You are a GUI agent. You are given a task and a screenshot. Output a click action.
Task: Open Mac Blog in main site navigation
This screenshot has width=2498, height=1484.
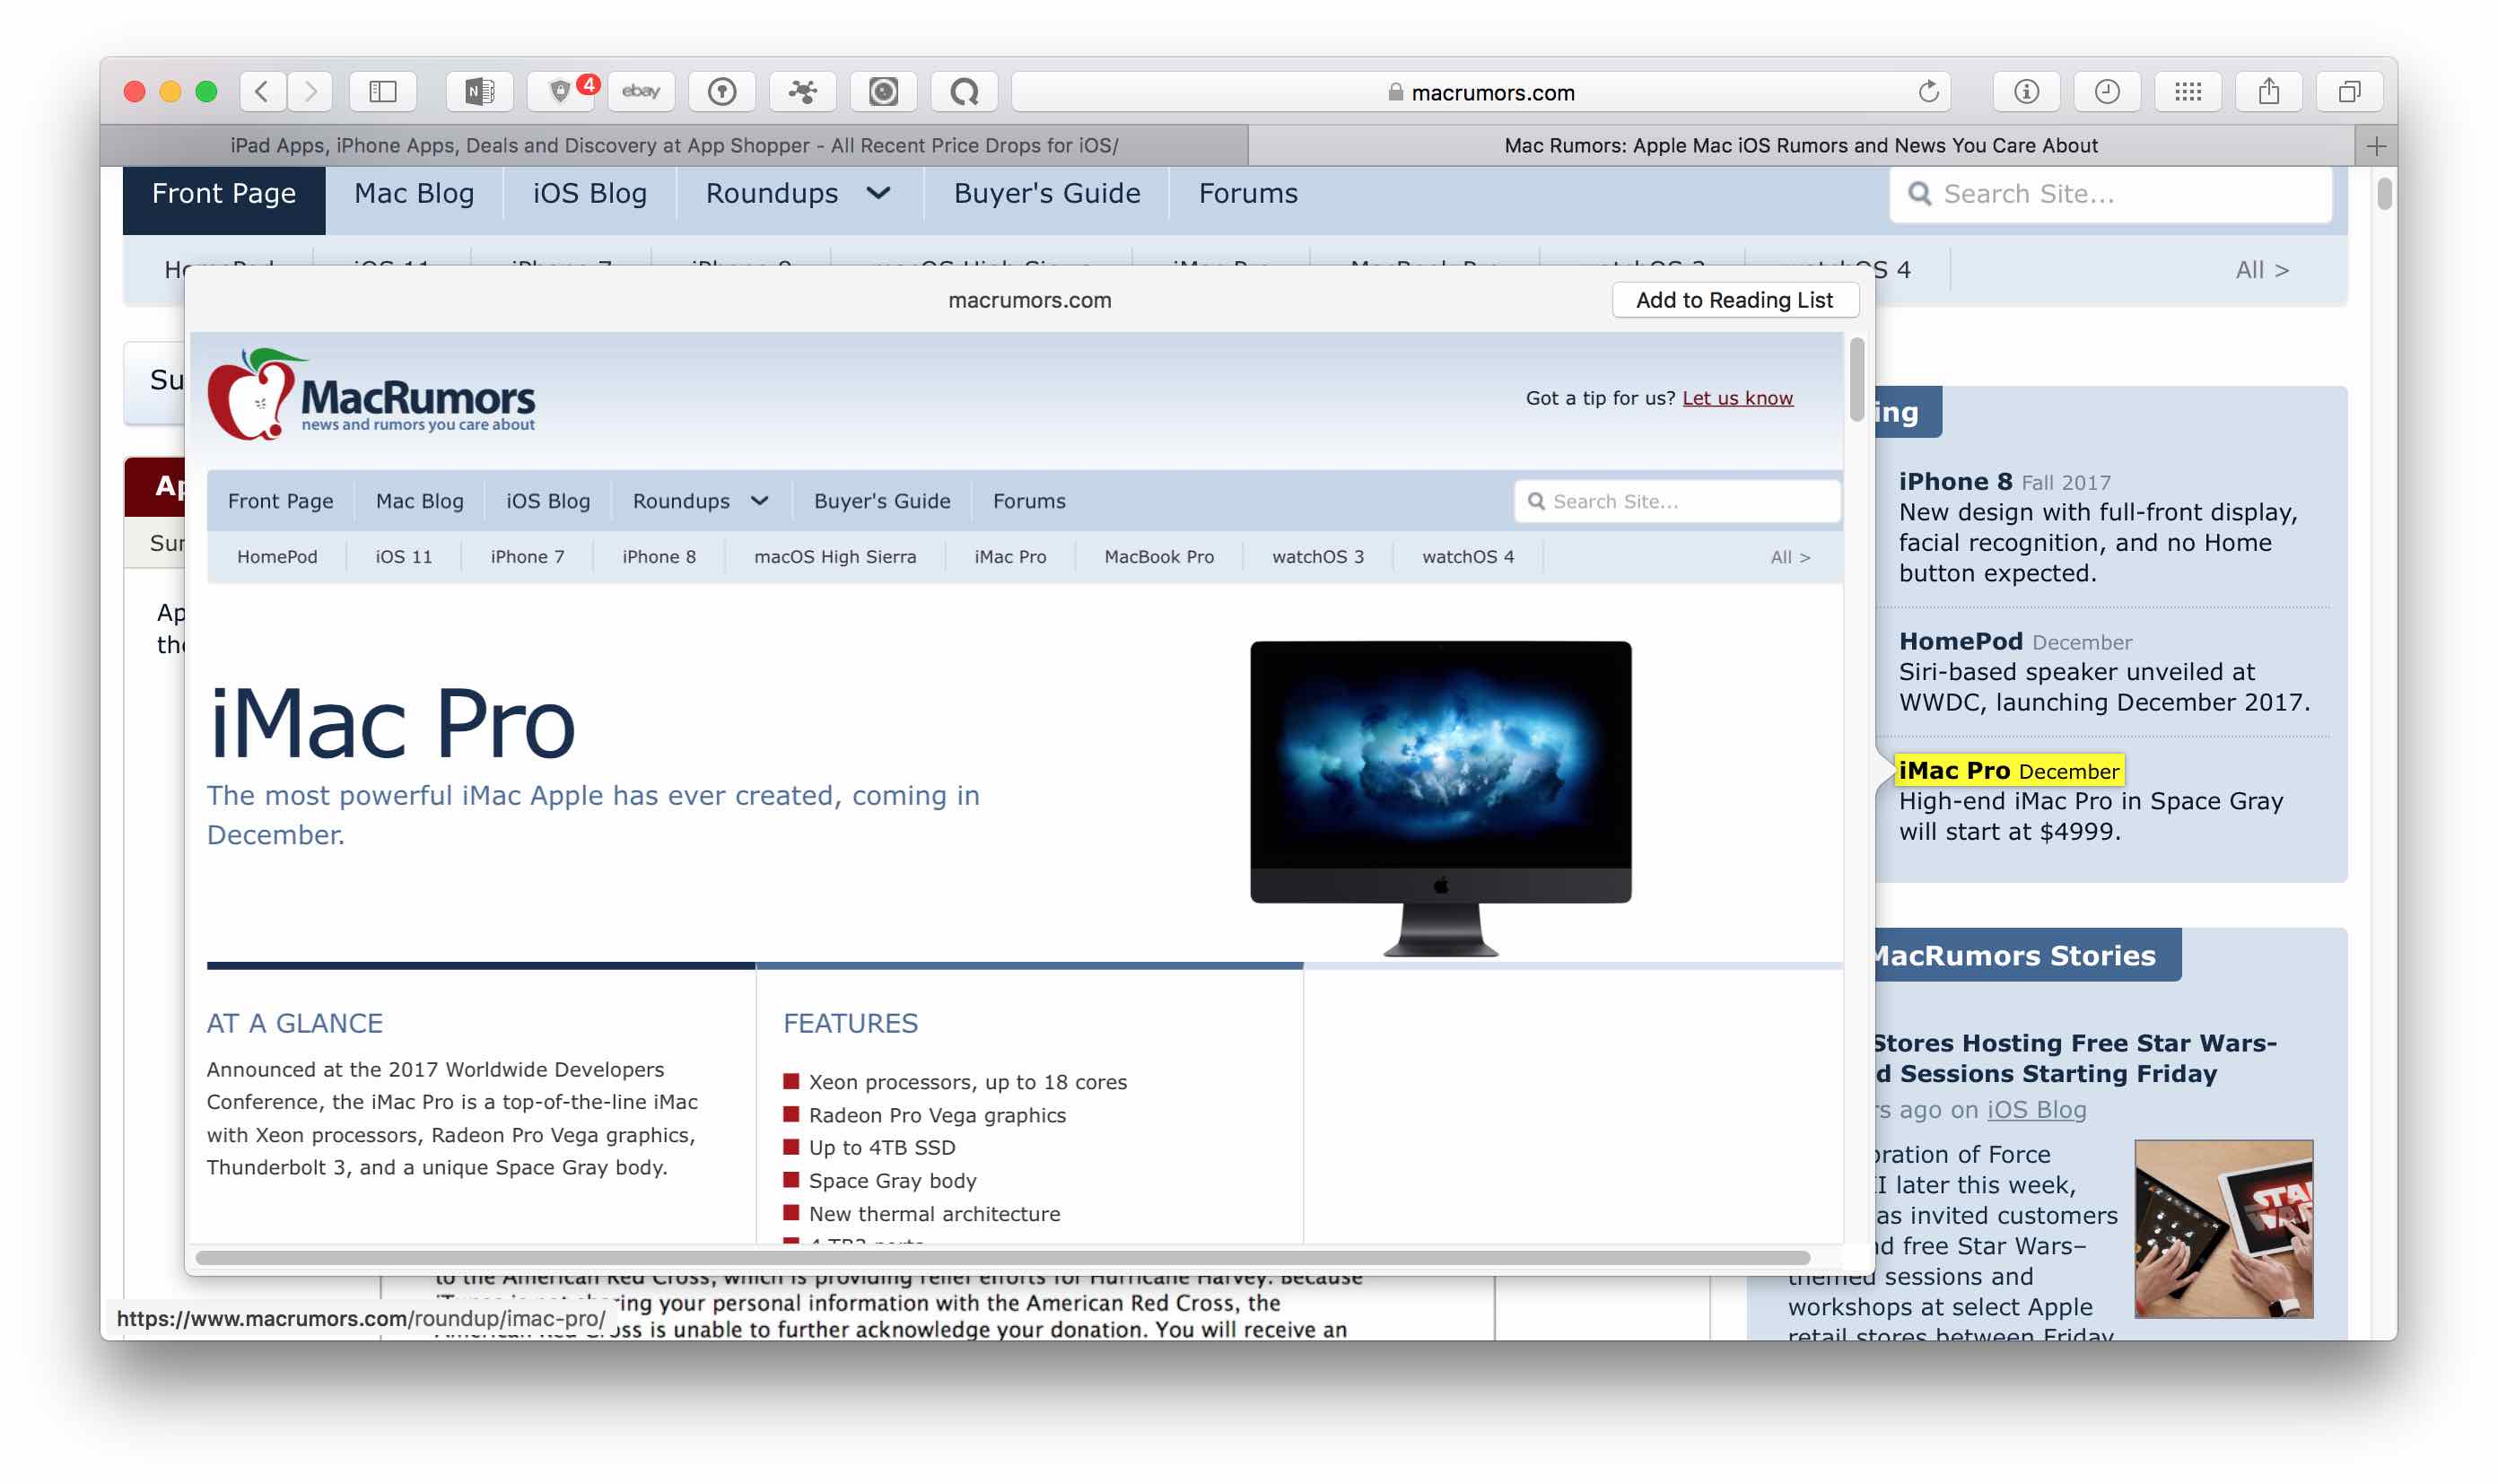[414, 194]
